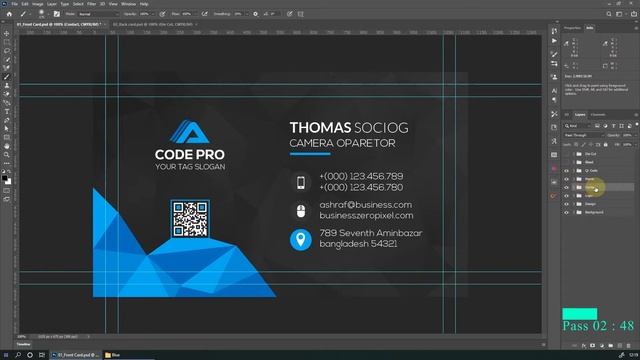Expand the Die Cut group
The image size is (640, 360).
(573, 154)
